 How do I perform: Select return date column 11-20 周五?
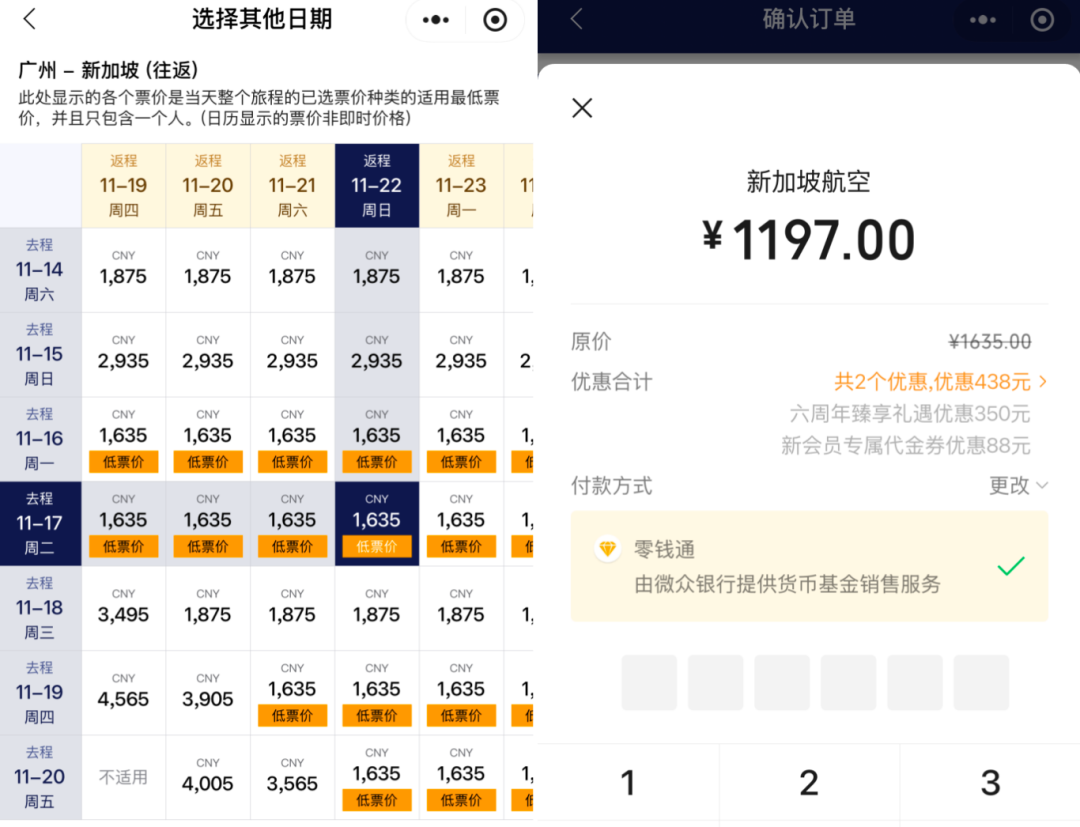[x=208, y=185]
